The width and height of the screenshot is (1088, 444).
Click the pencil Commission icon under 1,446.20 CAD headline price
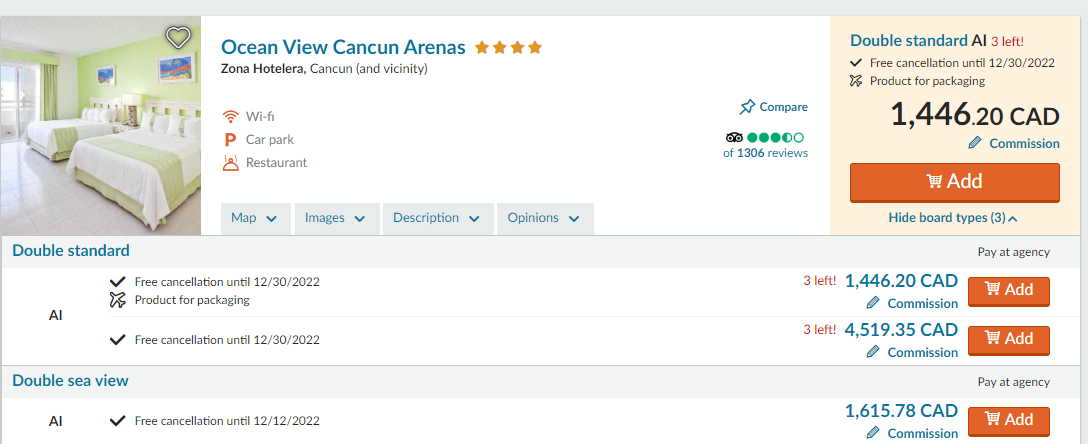point(976,143)
